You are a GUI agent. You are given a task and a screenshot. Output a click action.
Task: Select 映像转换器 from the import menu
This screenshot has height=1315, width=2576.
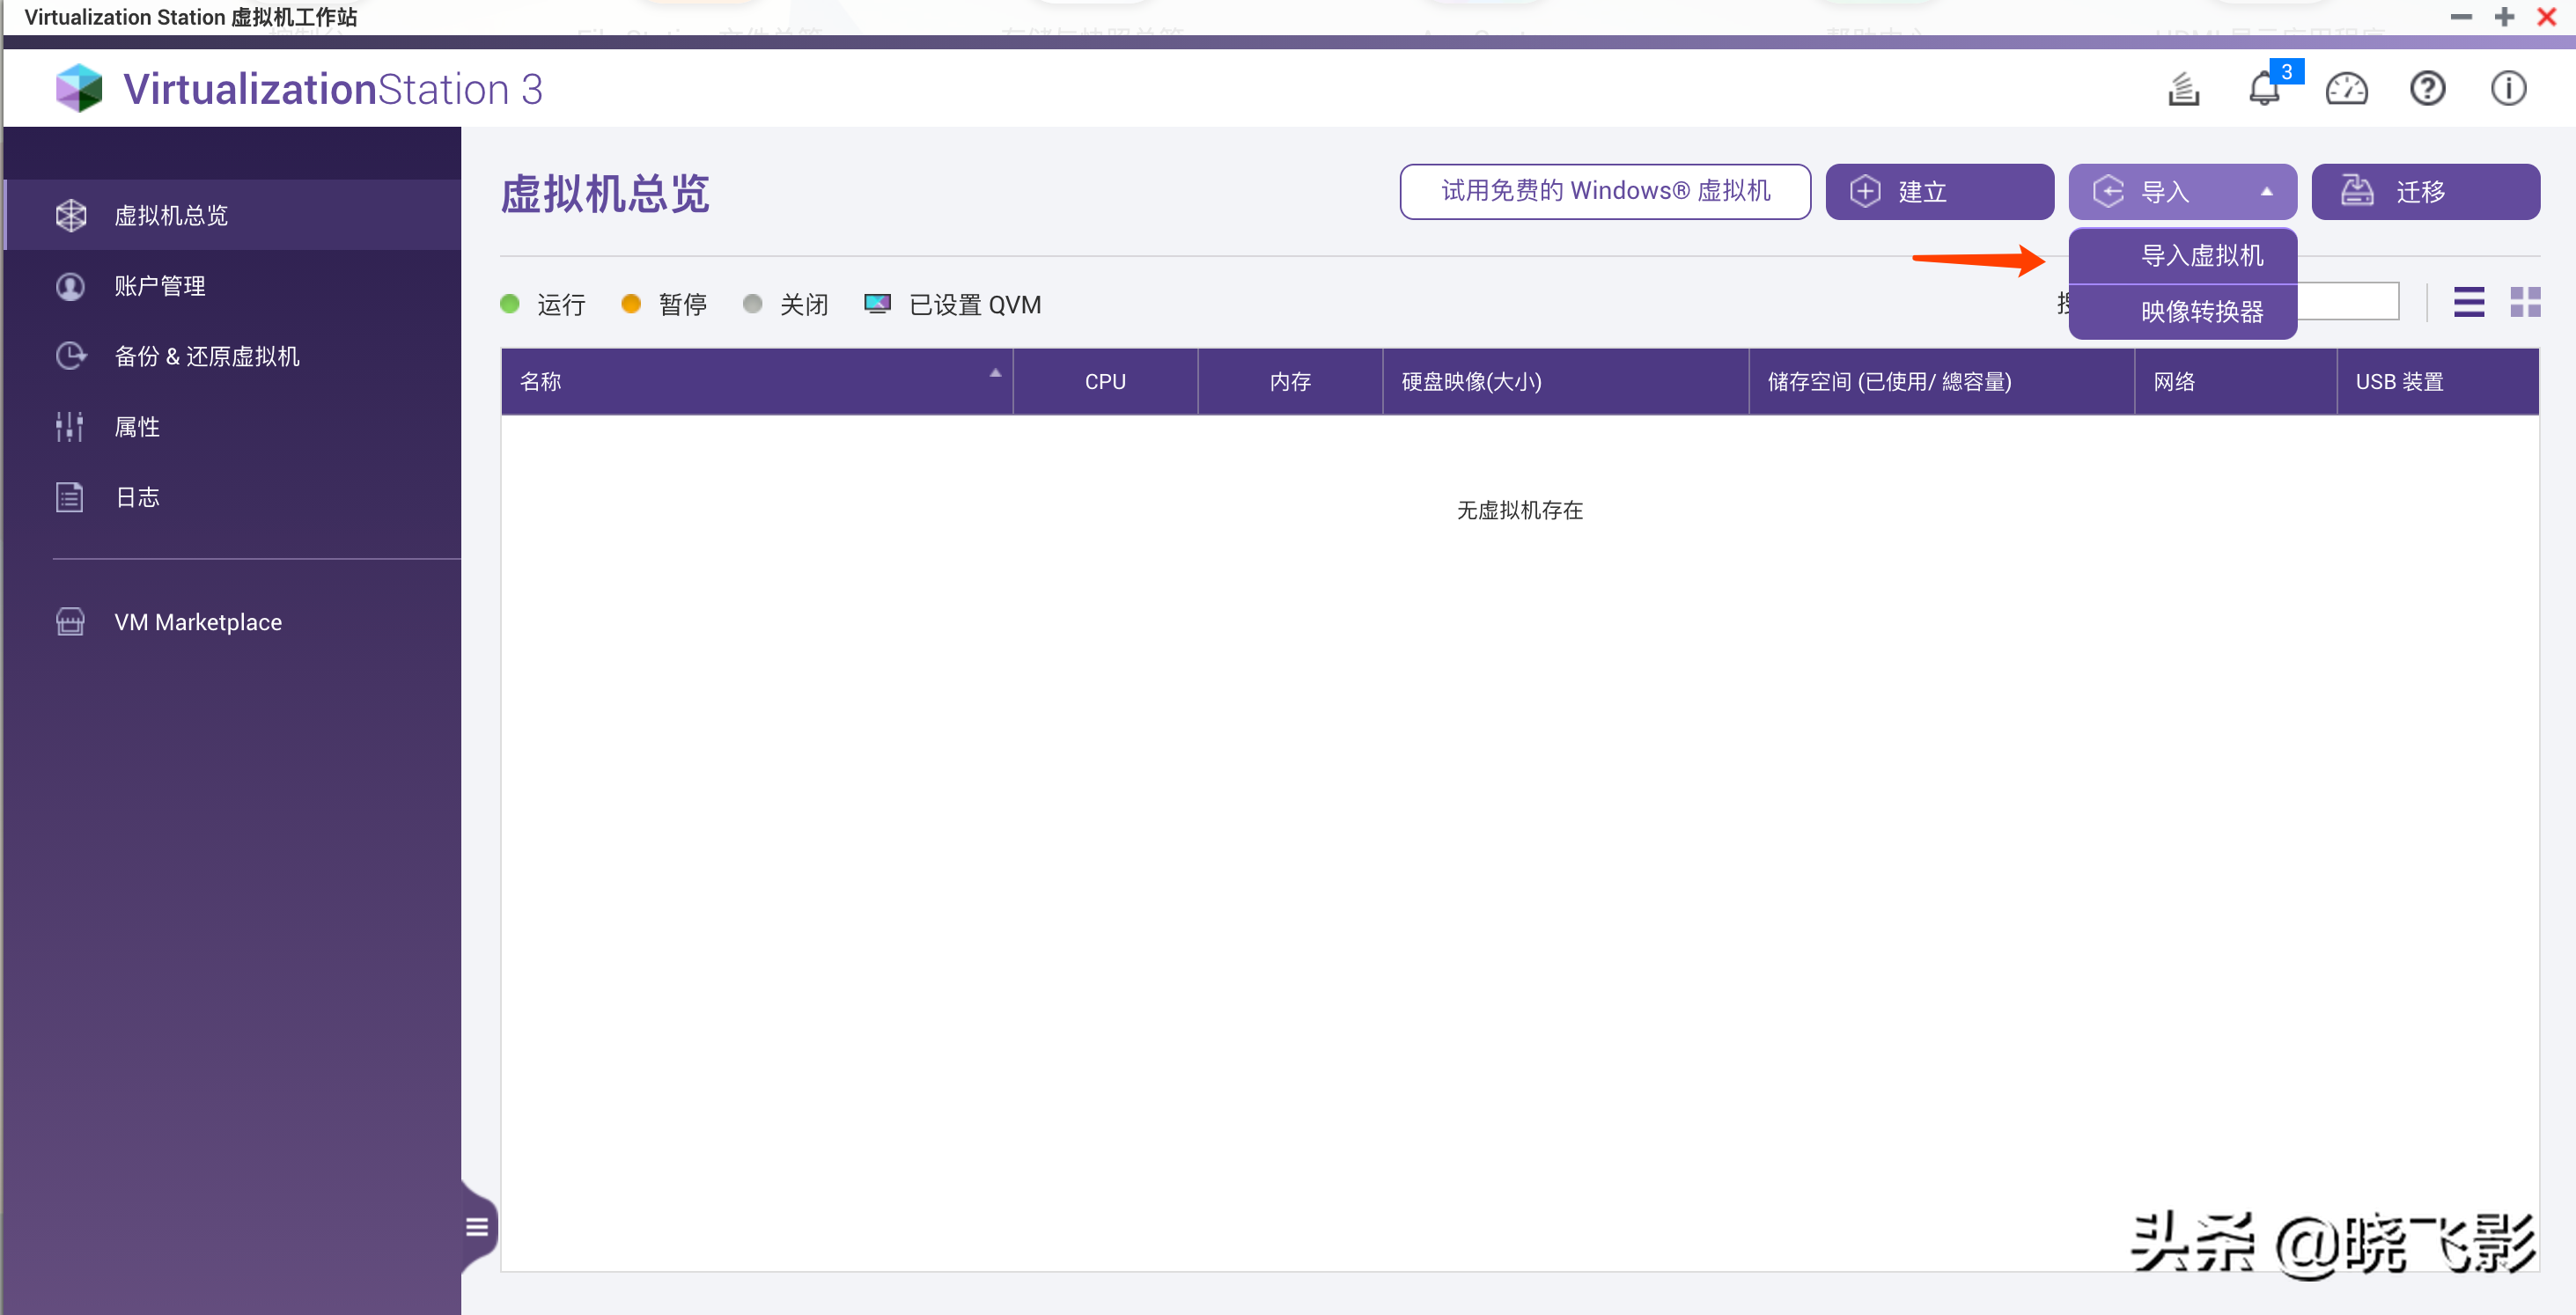point(2199,311)
